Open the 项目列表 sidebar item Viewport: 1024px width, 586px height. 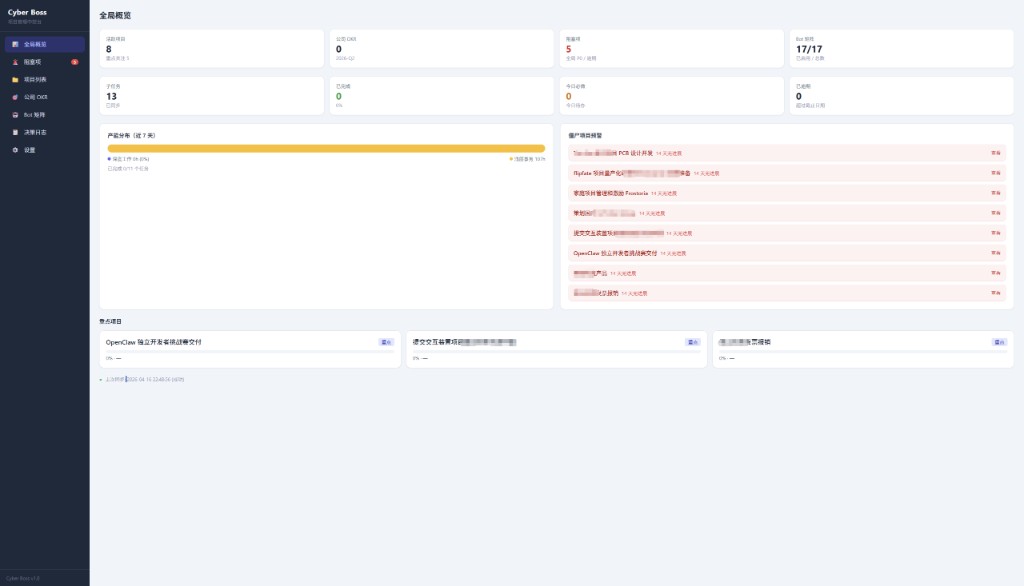point(44,80)
